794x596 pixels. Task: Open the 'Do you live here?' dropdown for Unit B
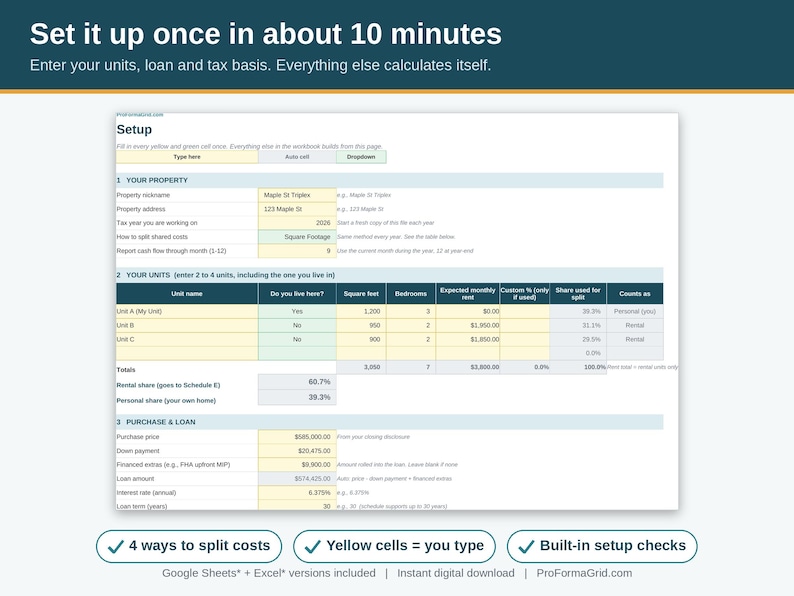[297, 325]
